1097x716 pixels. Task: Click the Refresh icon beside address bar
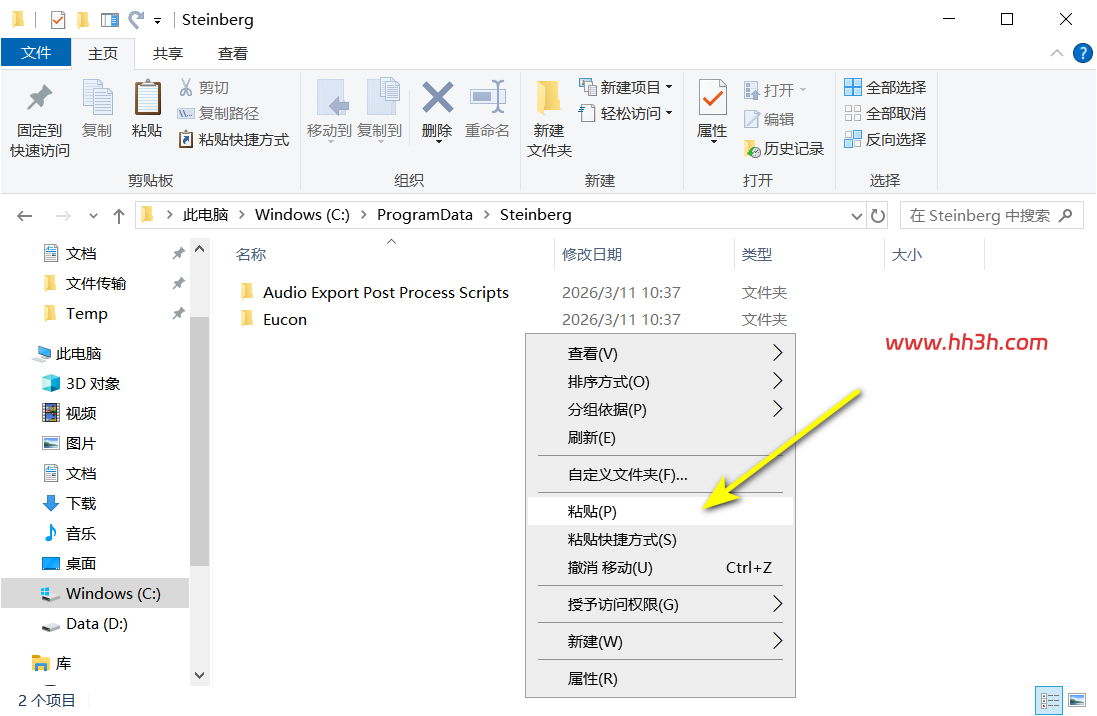coord(877,216)
